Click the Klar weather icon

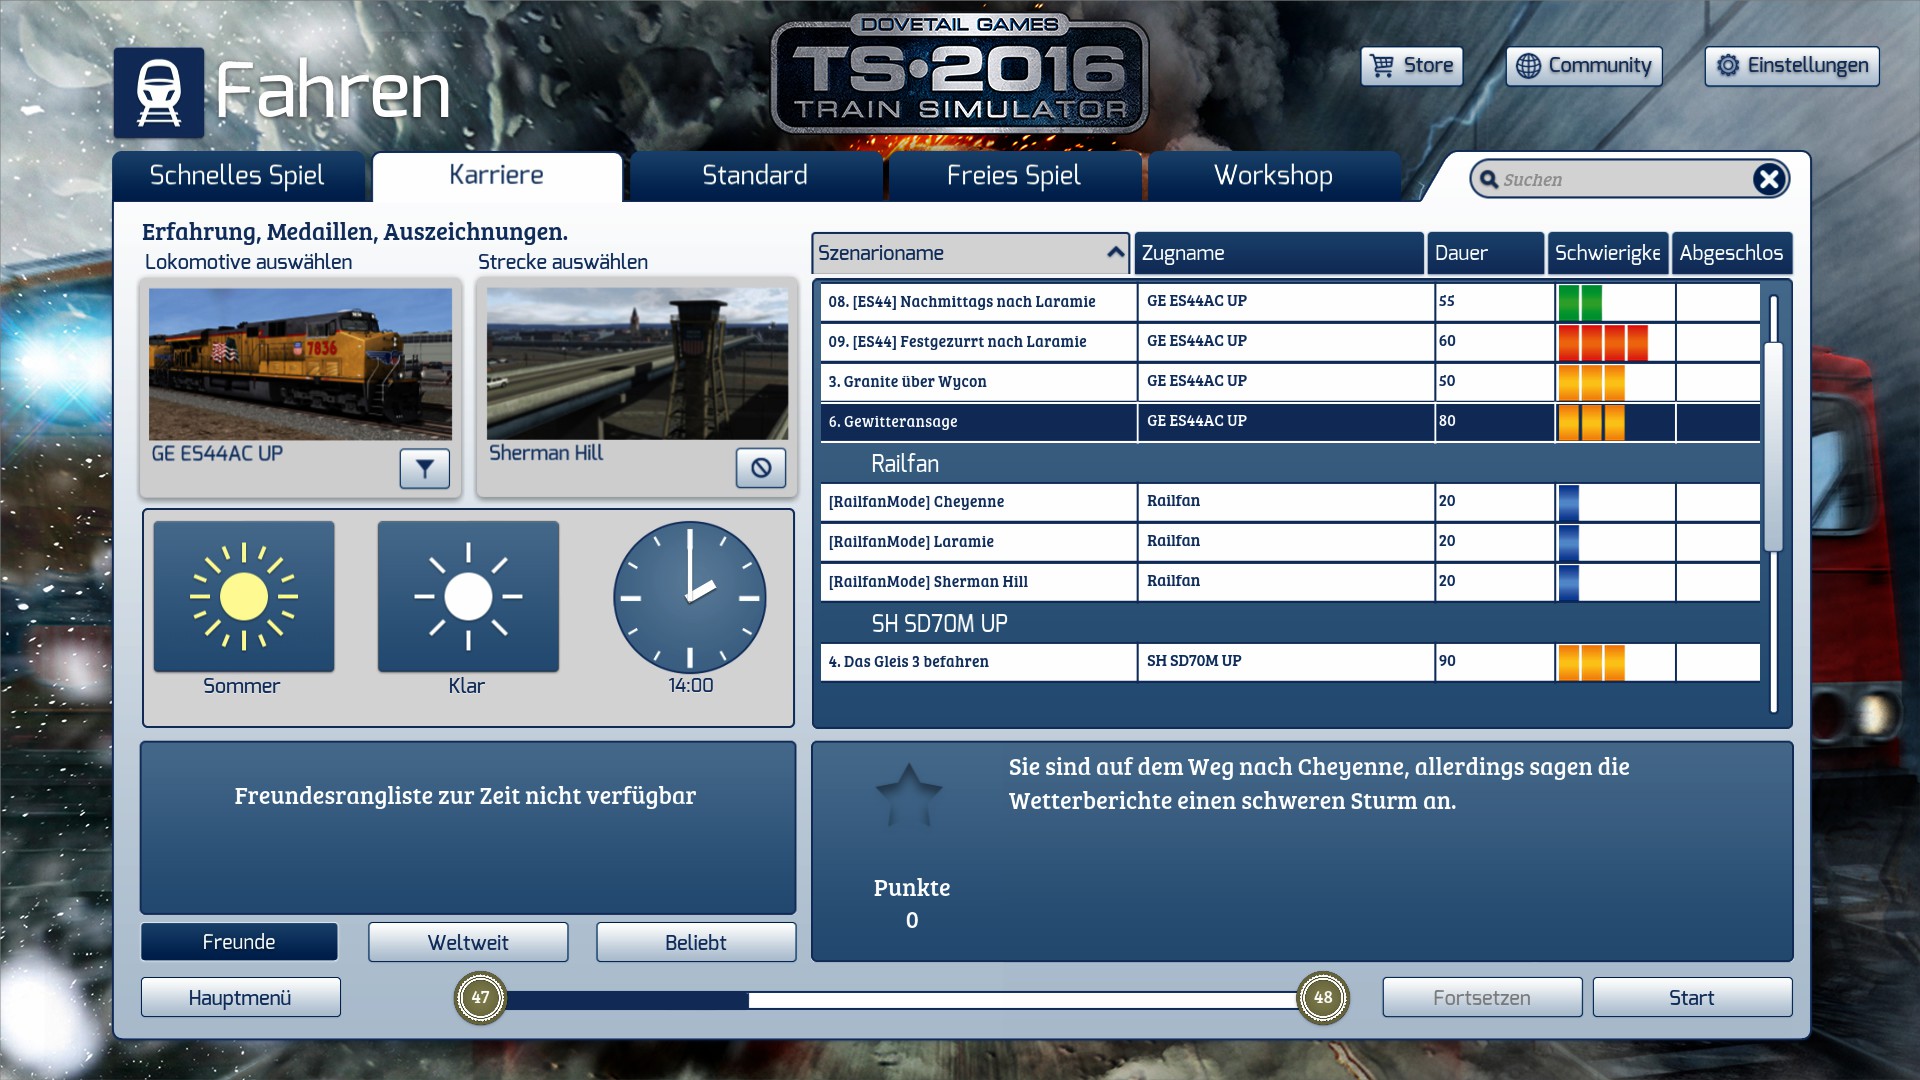(x=468, y=597)
